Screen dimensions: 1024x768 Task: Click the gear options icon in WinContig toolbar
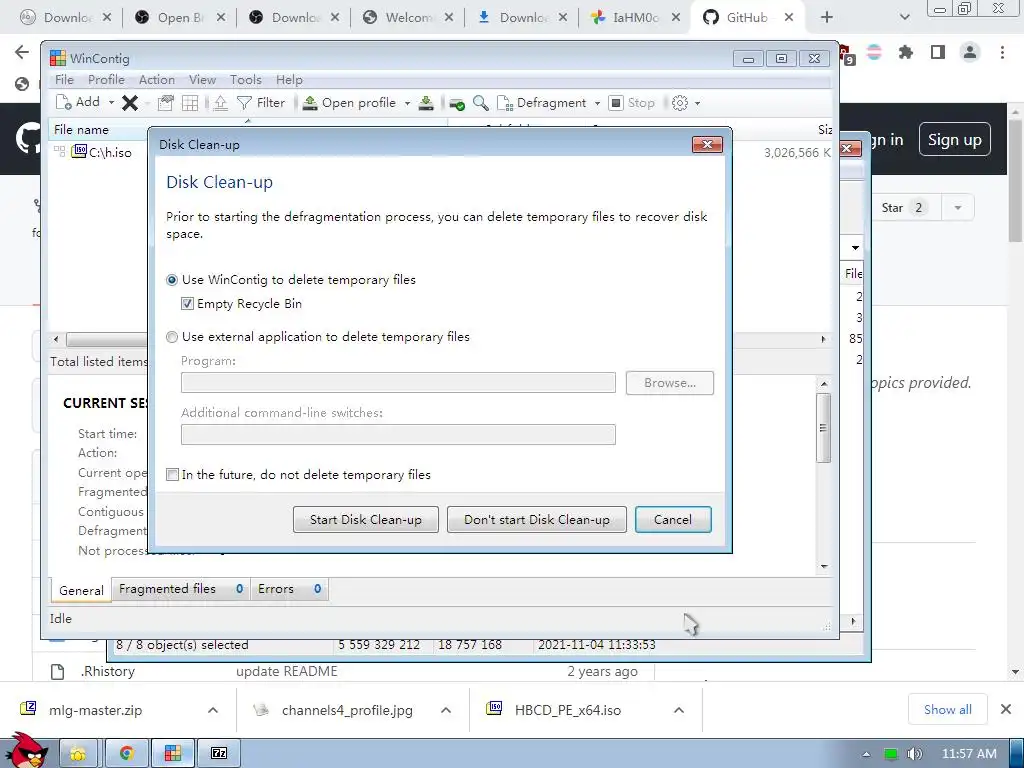pyautogui.click(x=680, y=103)
